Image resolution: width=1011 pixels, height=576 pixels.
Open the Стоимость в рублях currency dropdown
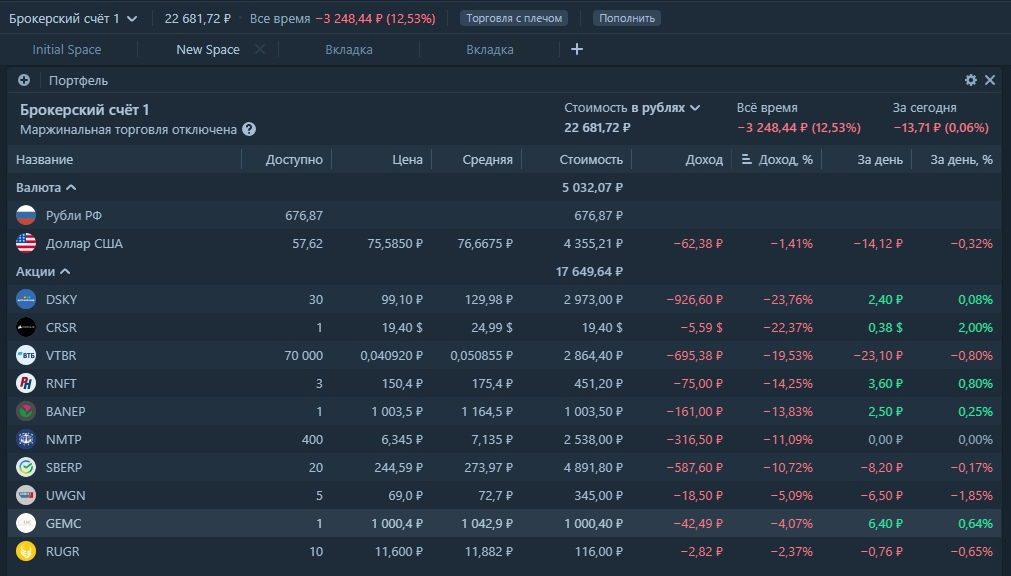click(632, 108)
